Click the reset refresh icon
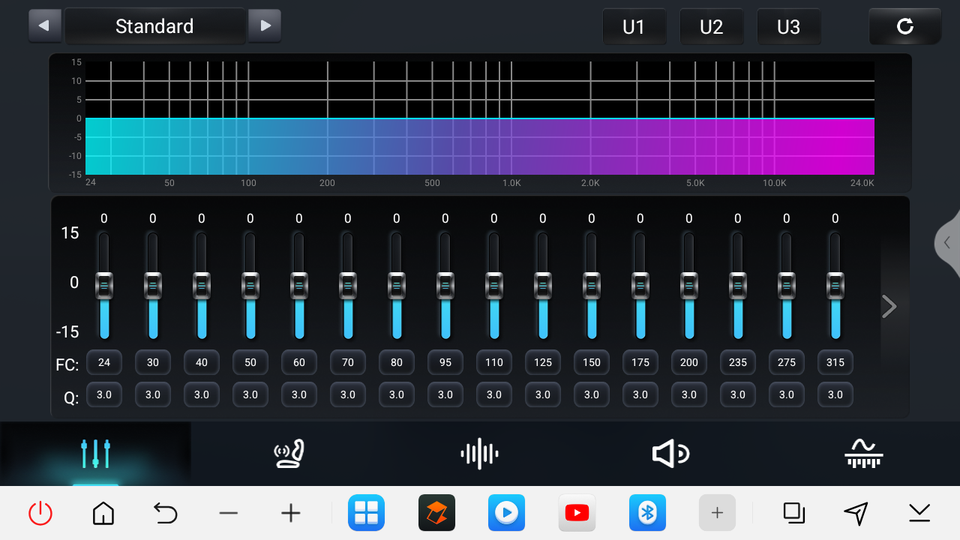The height and width of the screenshot is (540, 960). 905,26
